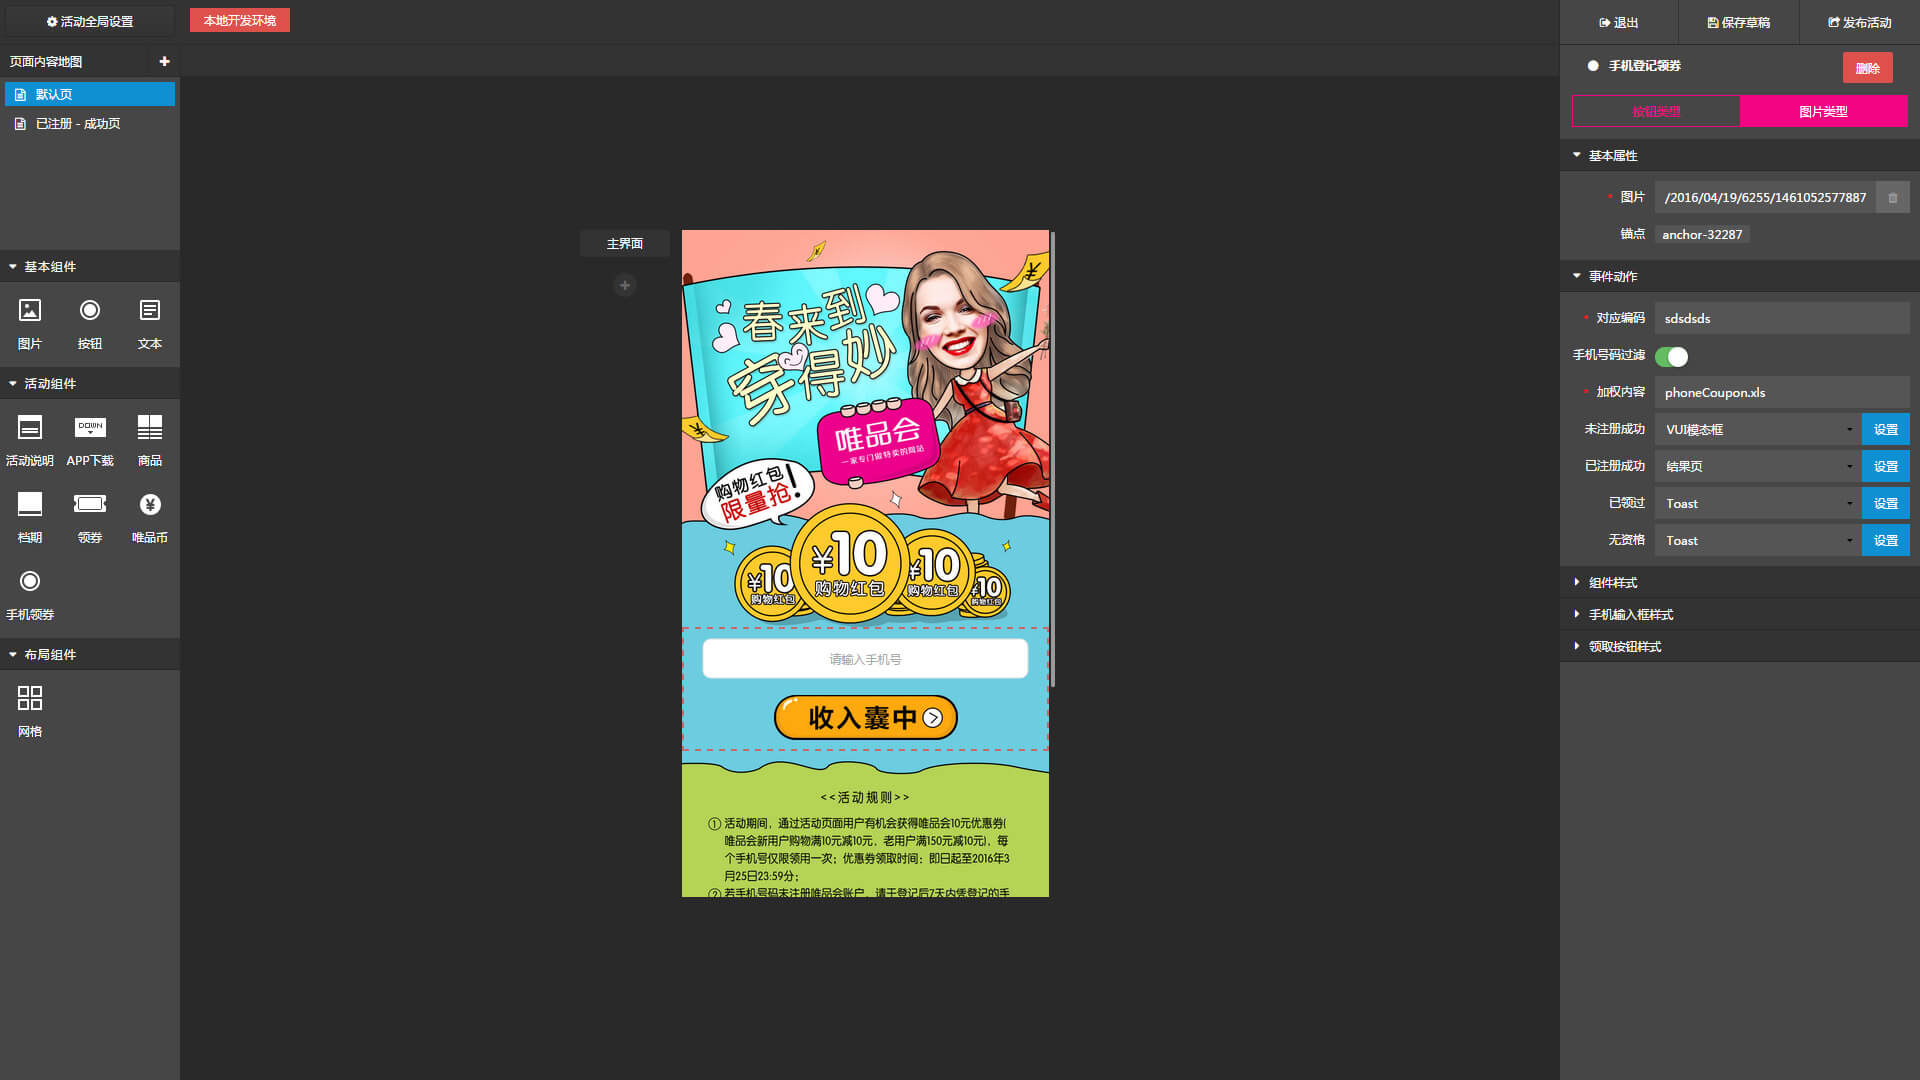Click 设置 next to 已注册成功

[x=1886, y=466]
